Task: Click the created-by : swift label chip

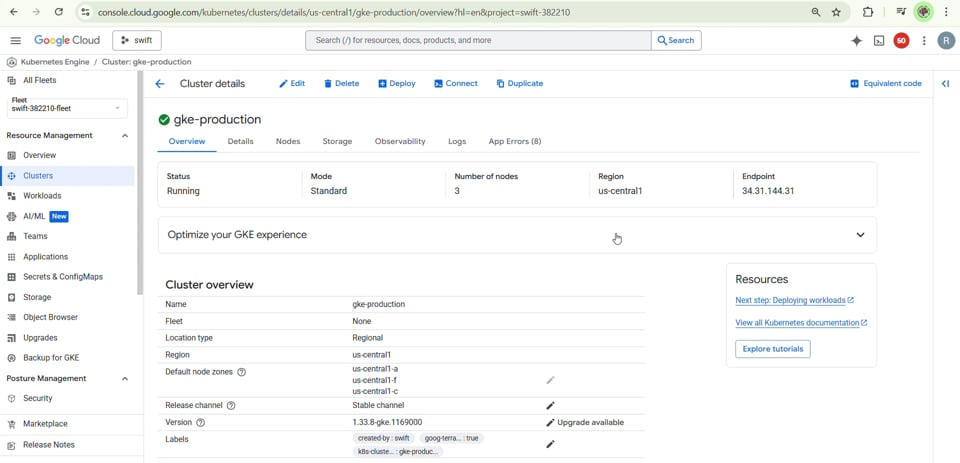Action: point(383,439)
